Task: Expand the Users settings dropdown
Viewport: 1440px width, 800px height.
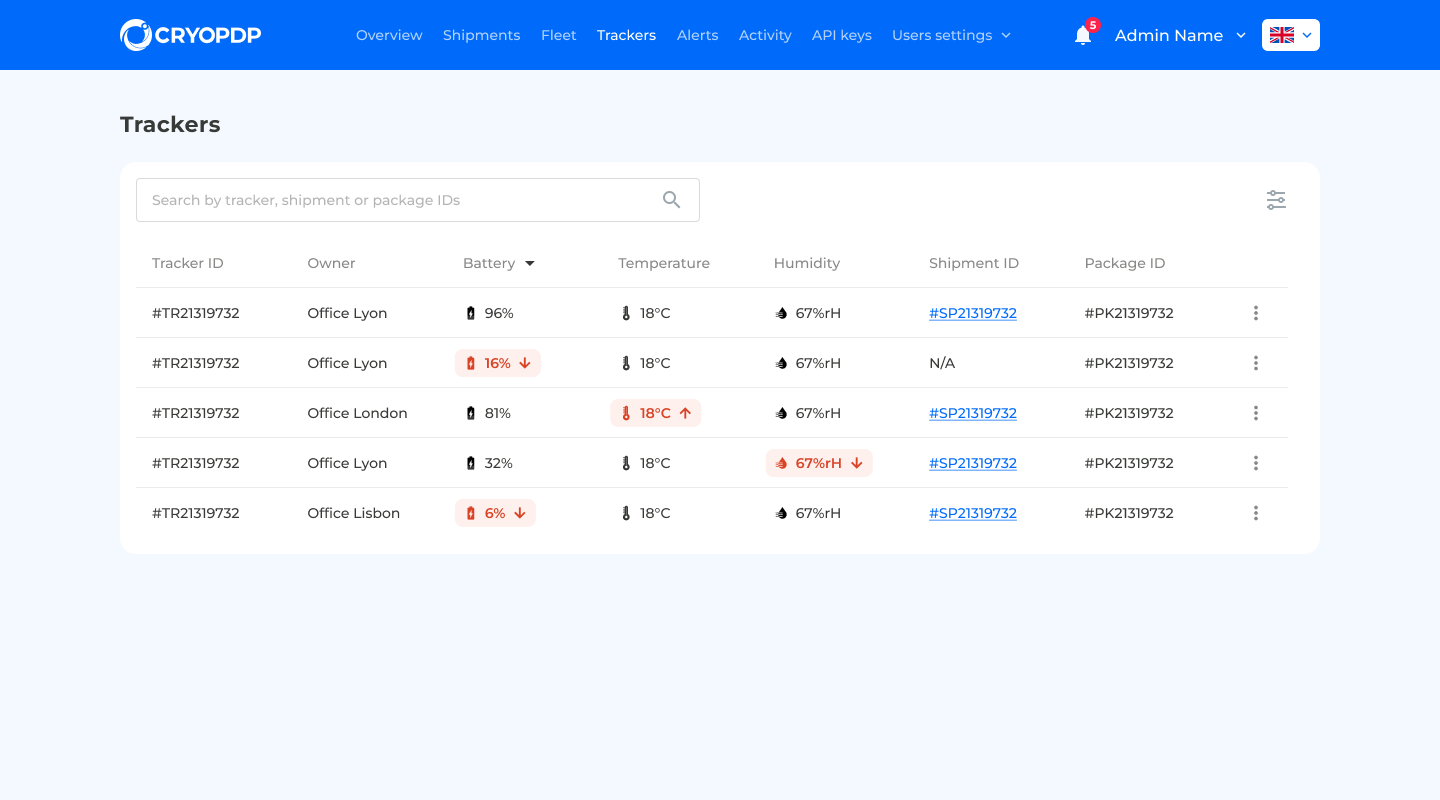Action: pos(951,35)
